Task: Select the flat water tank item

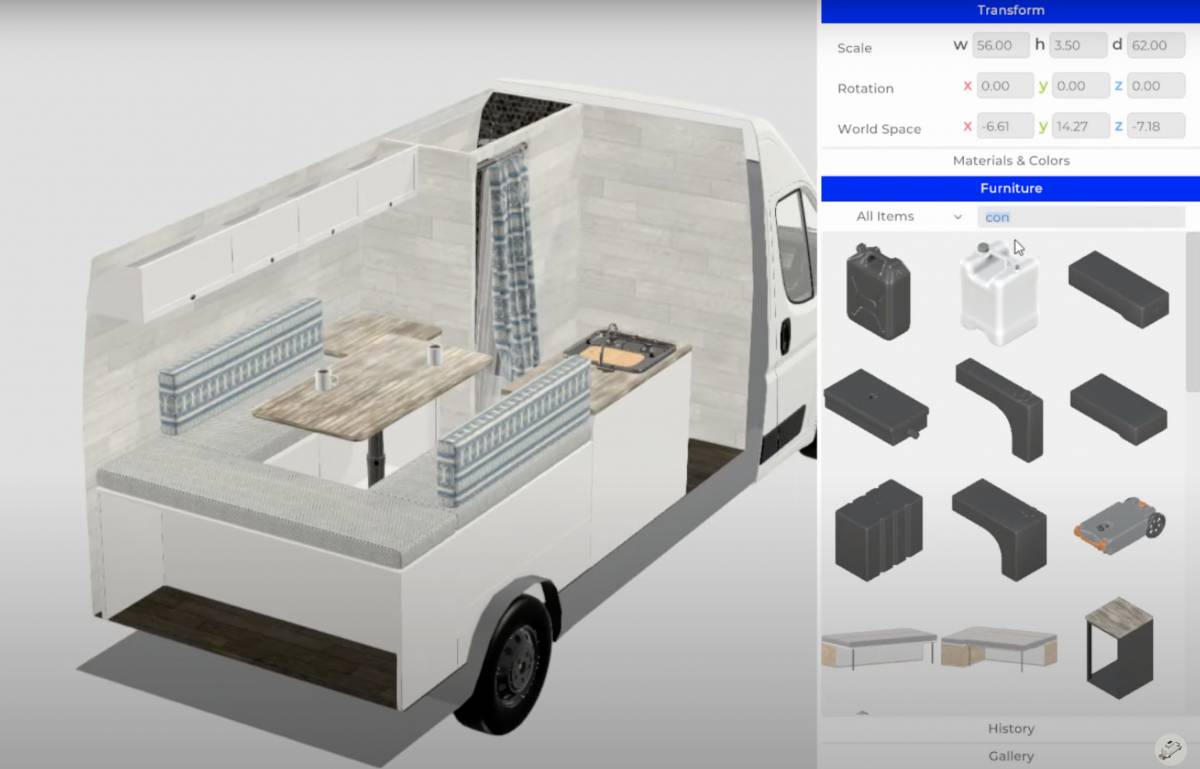Action: tap(878, 407)
